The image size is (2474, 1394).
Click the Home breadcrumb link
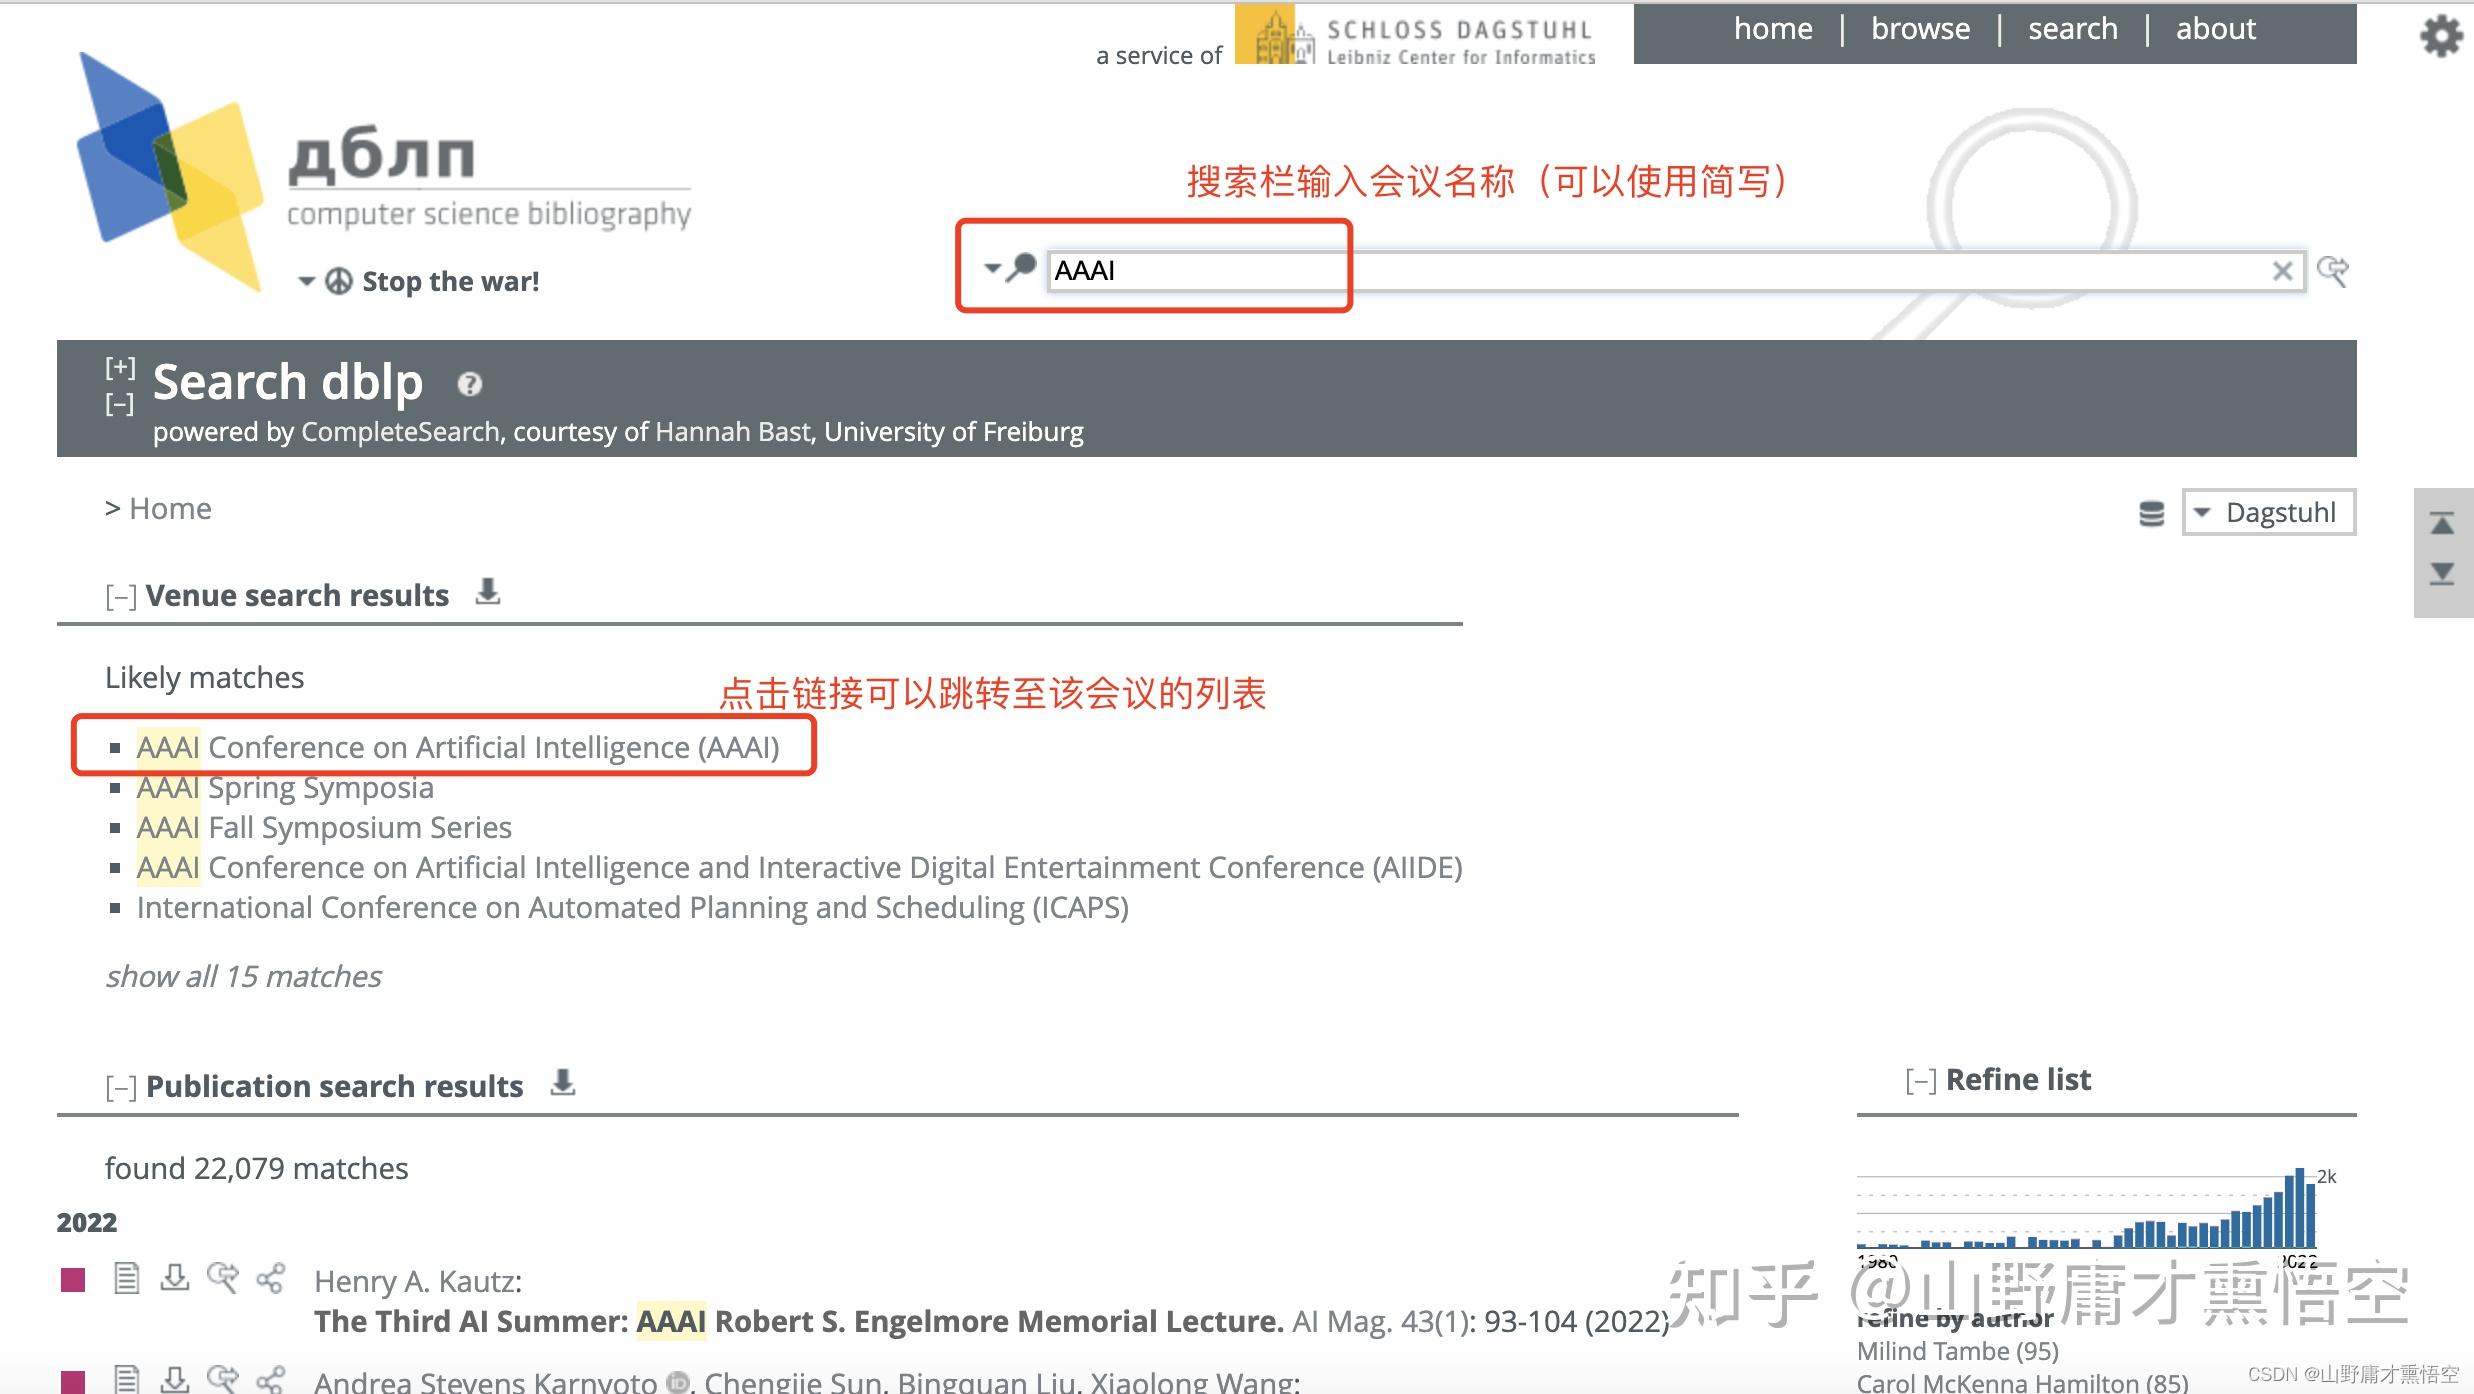coord(170,509)
